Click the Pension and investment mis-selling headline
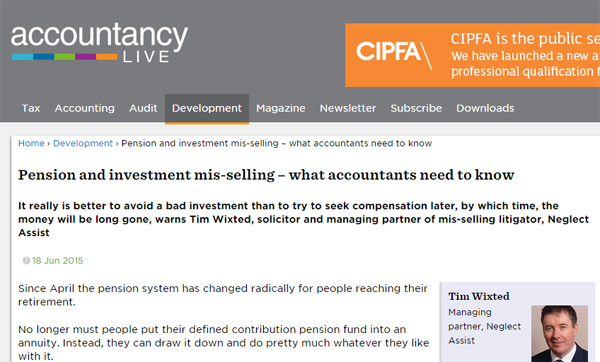 (266, 175)
